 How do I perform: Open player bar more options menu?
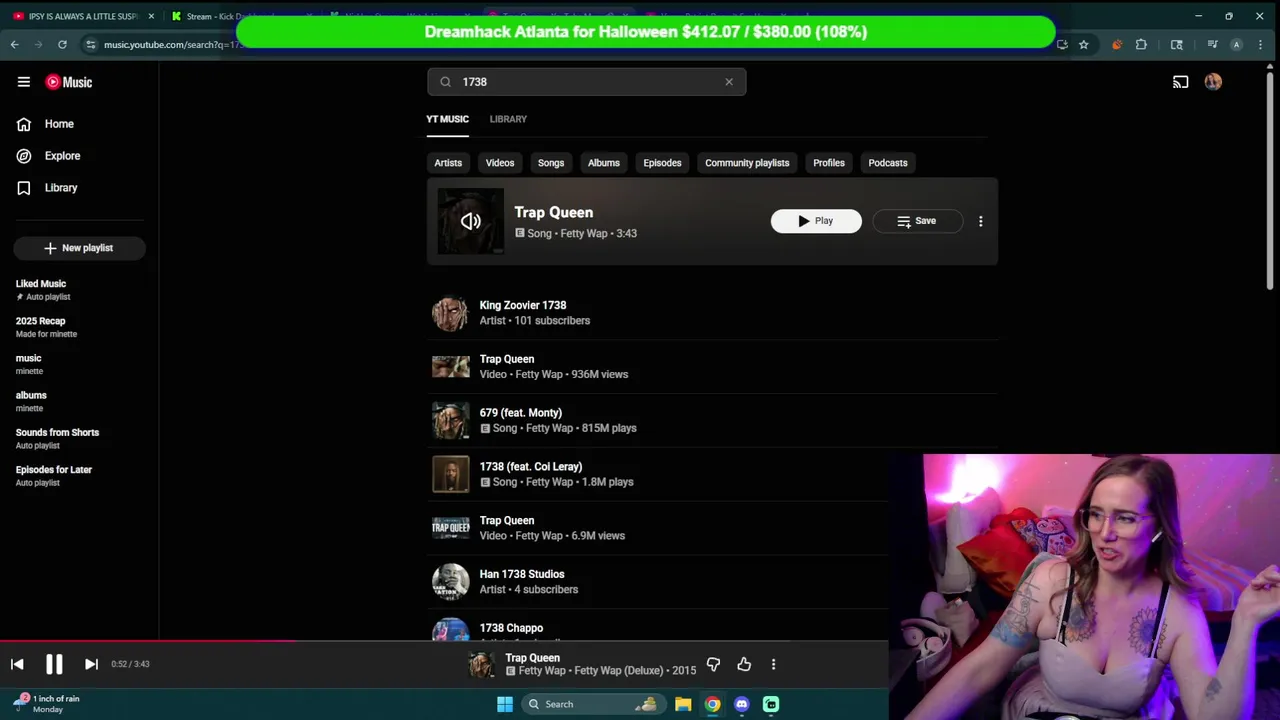pos(773,664)
